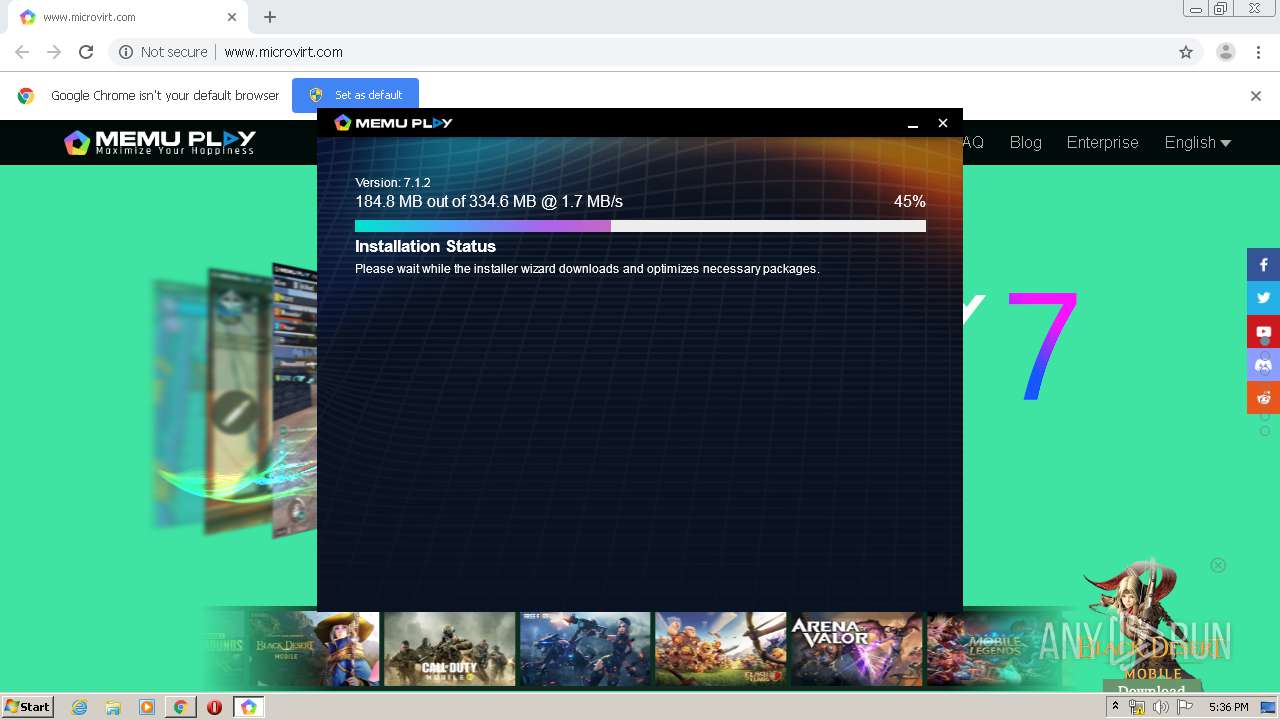This screenshot has height=720, width=1280.
Task: Click the volume tray icon
Action: tap(1161, 707)
